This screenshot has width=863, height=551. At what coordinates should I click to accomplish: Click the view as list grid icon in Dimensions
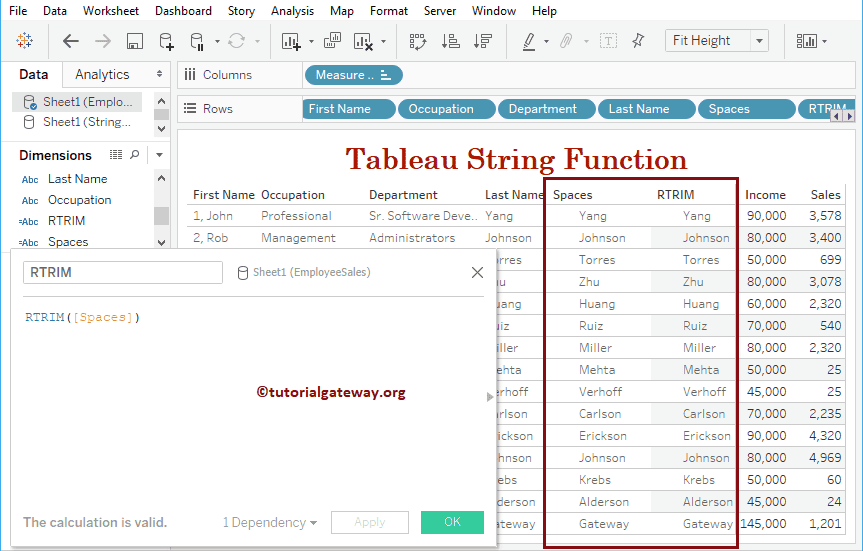(x=116, y=155)
